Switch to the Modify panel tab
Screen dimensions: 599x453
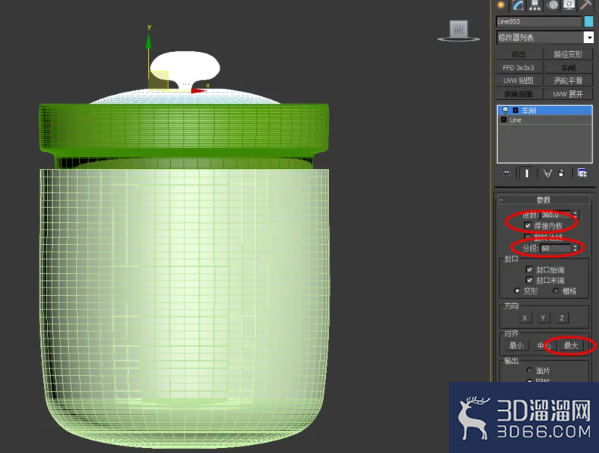click(x=518, y=5)
